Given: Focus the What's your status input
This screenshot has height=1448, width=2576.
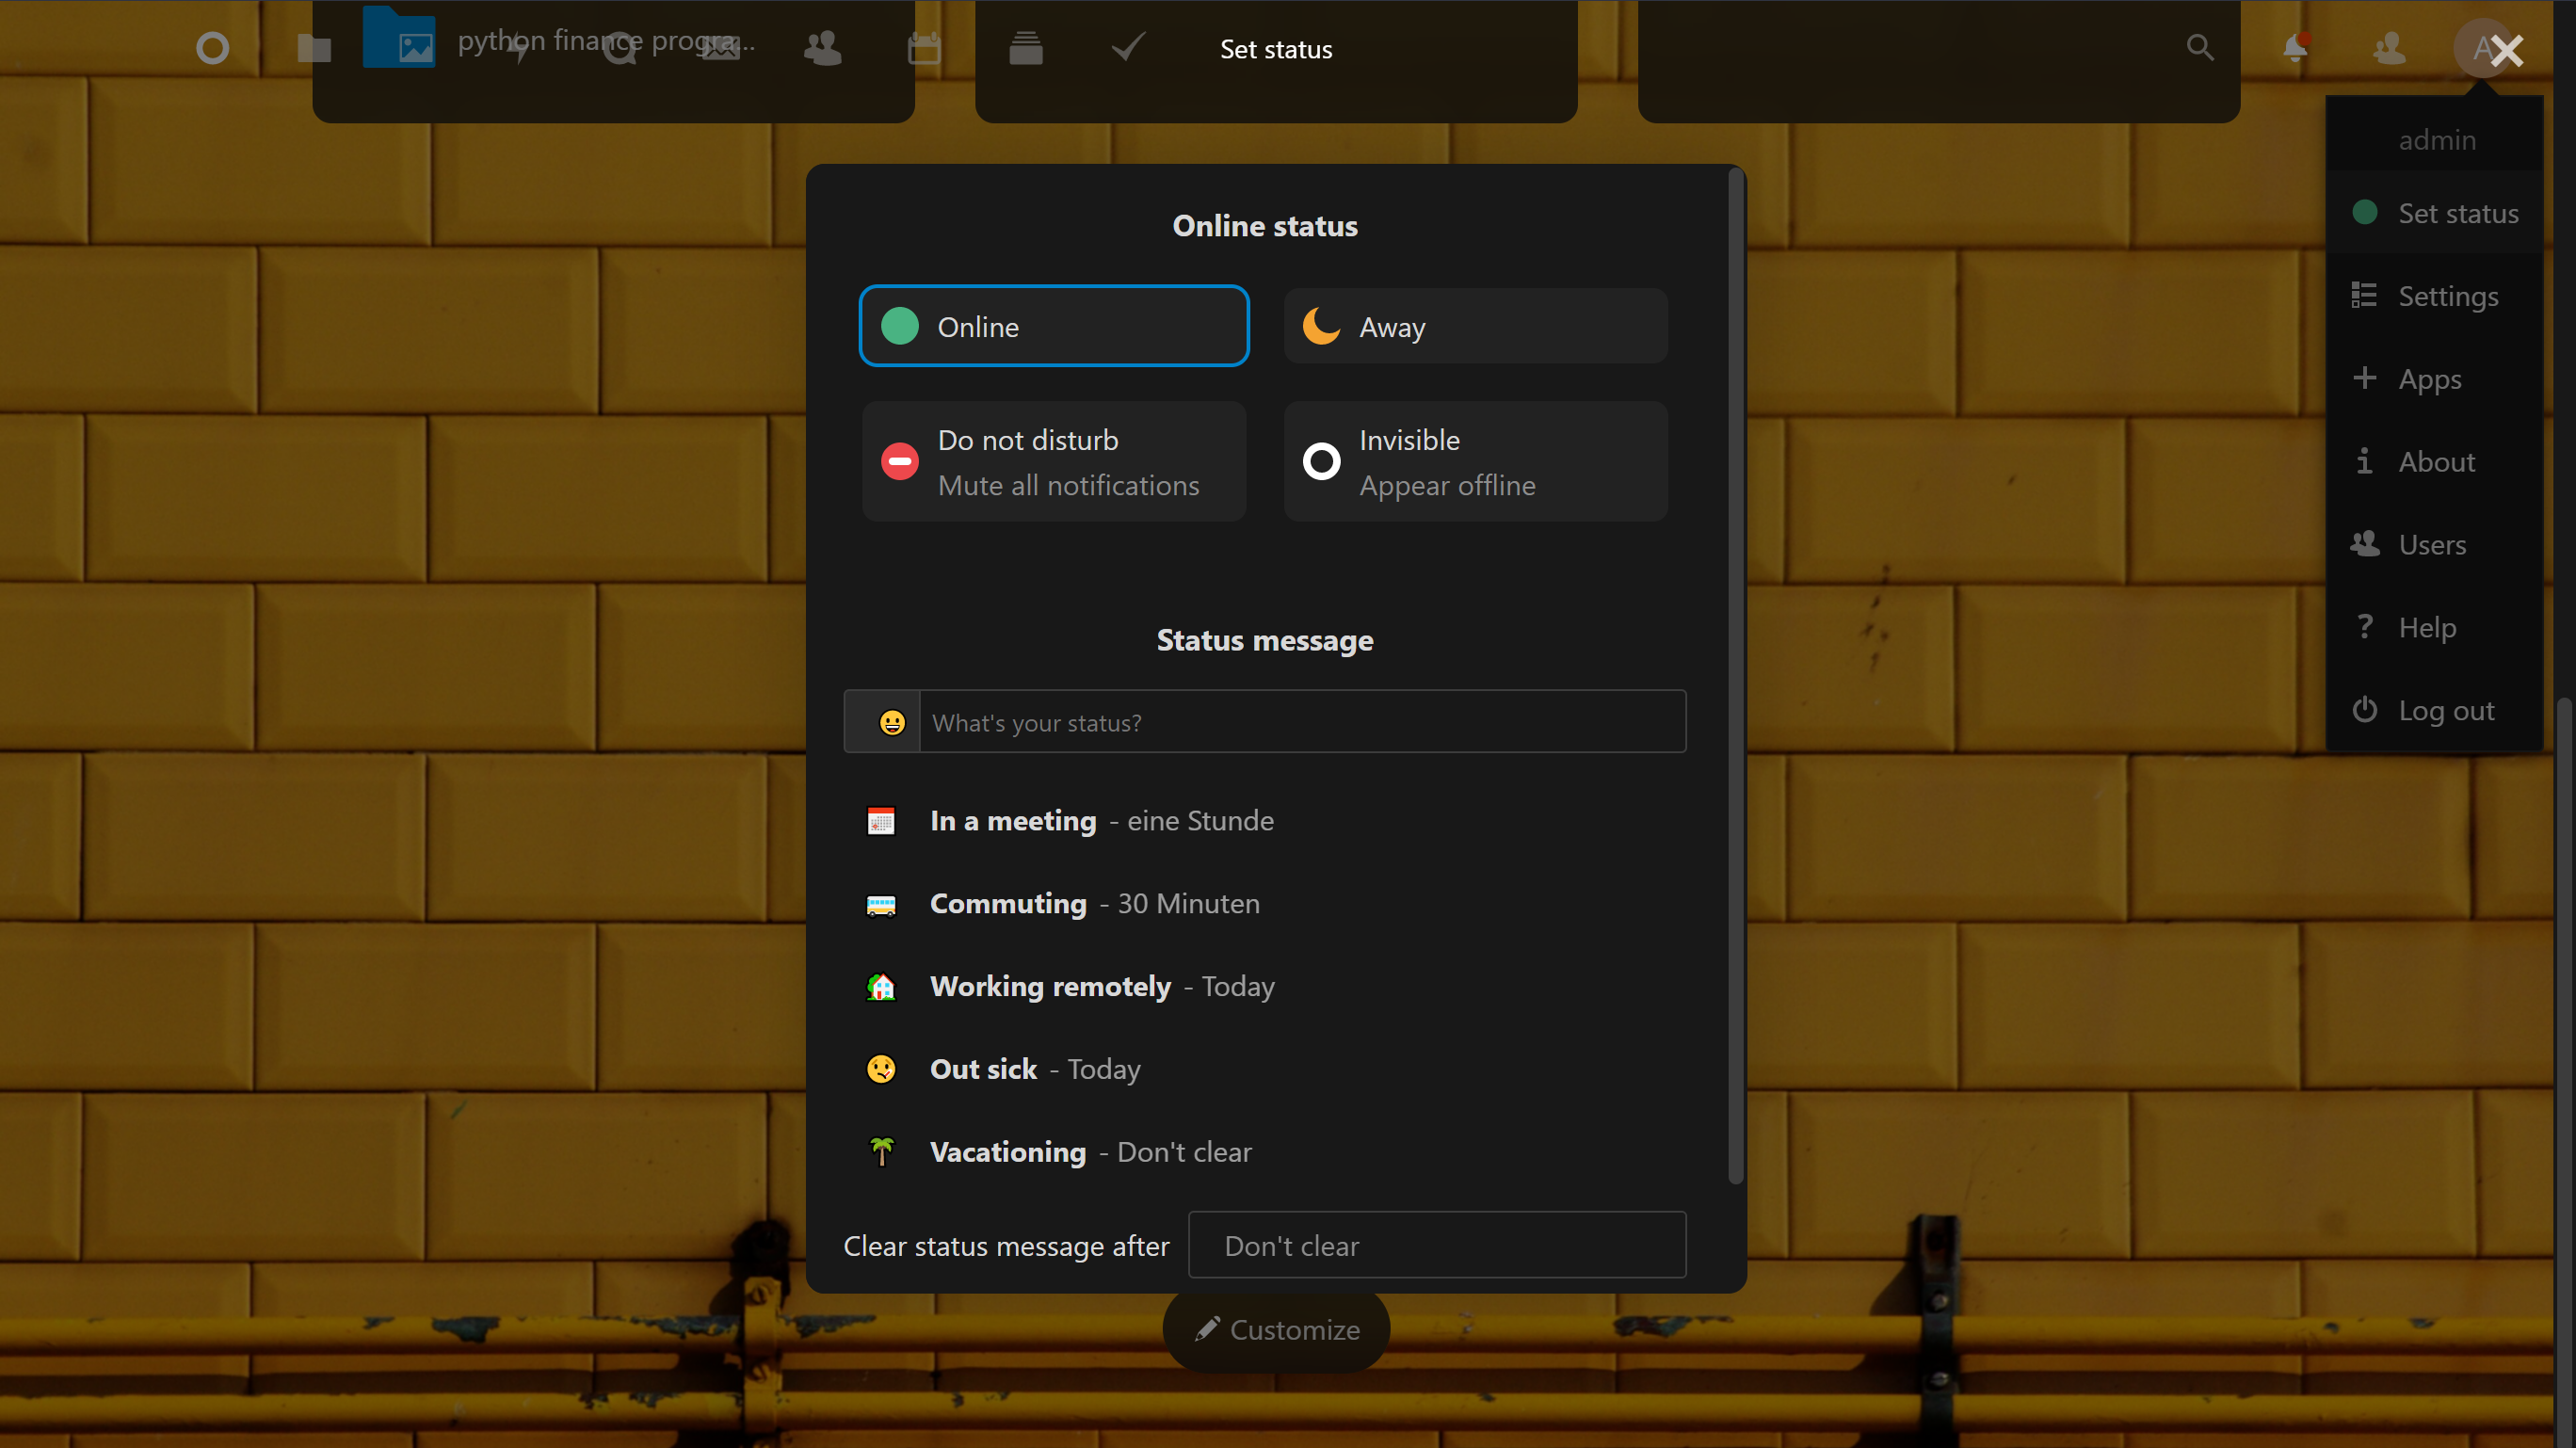Looking at the screenshot, I should click(1300, 722).
